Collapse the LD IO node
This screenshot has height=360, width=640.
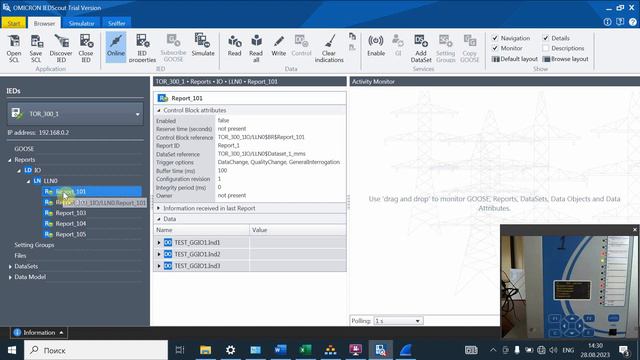(x=19, y=171)
